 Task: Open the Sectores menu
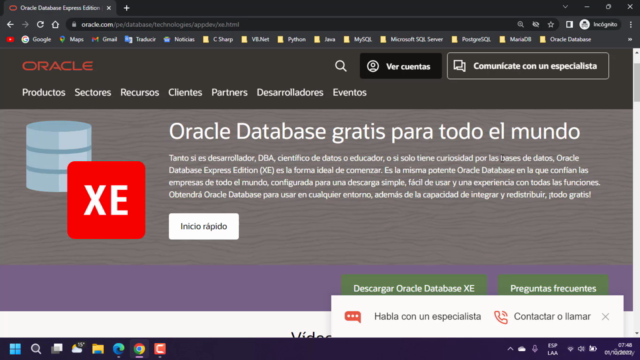(x=93, y=93)
